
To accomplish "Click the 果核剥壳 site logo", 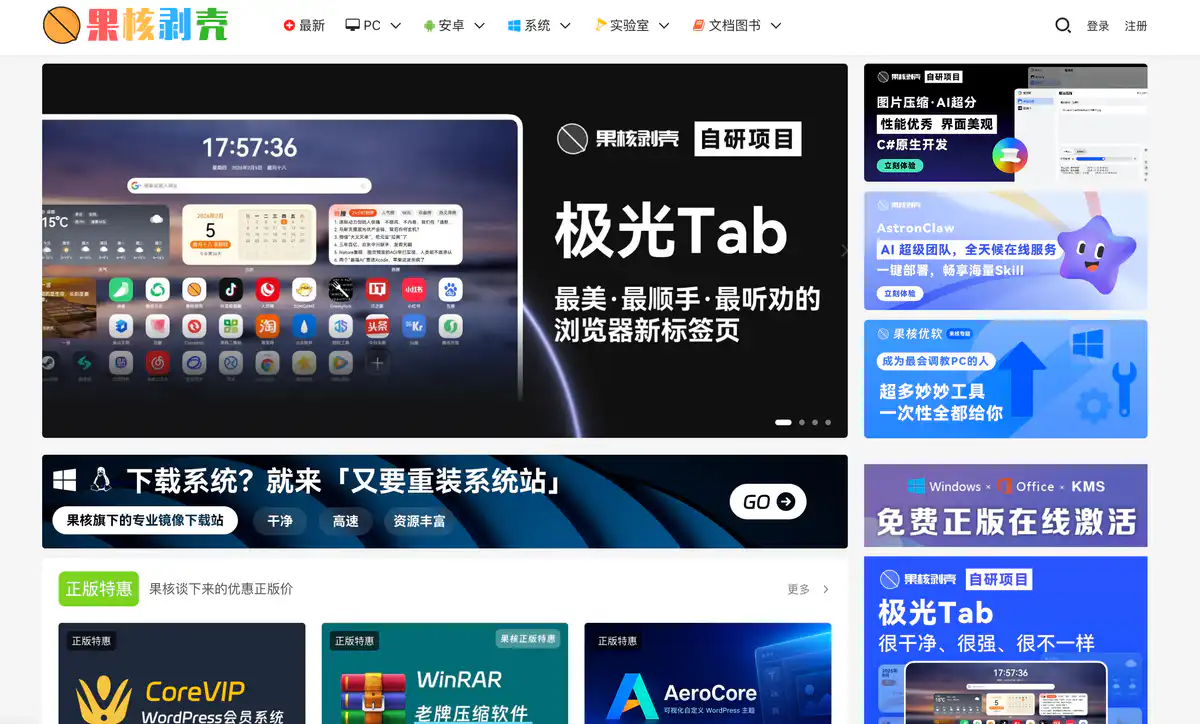I will (136, 25).
